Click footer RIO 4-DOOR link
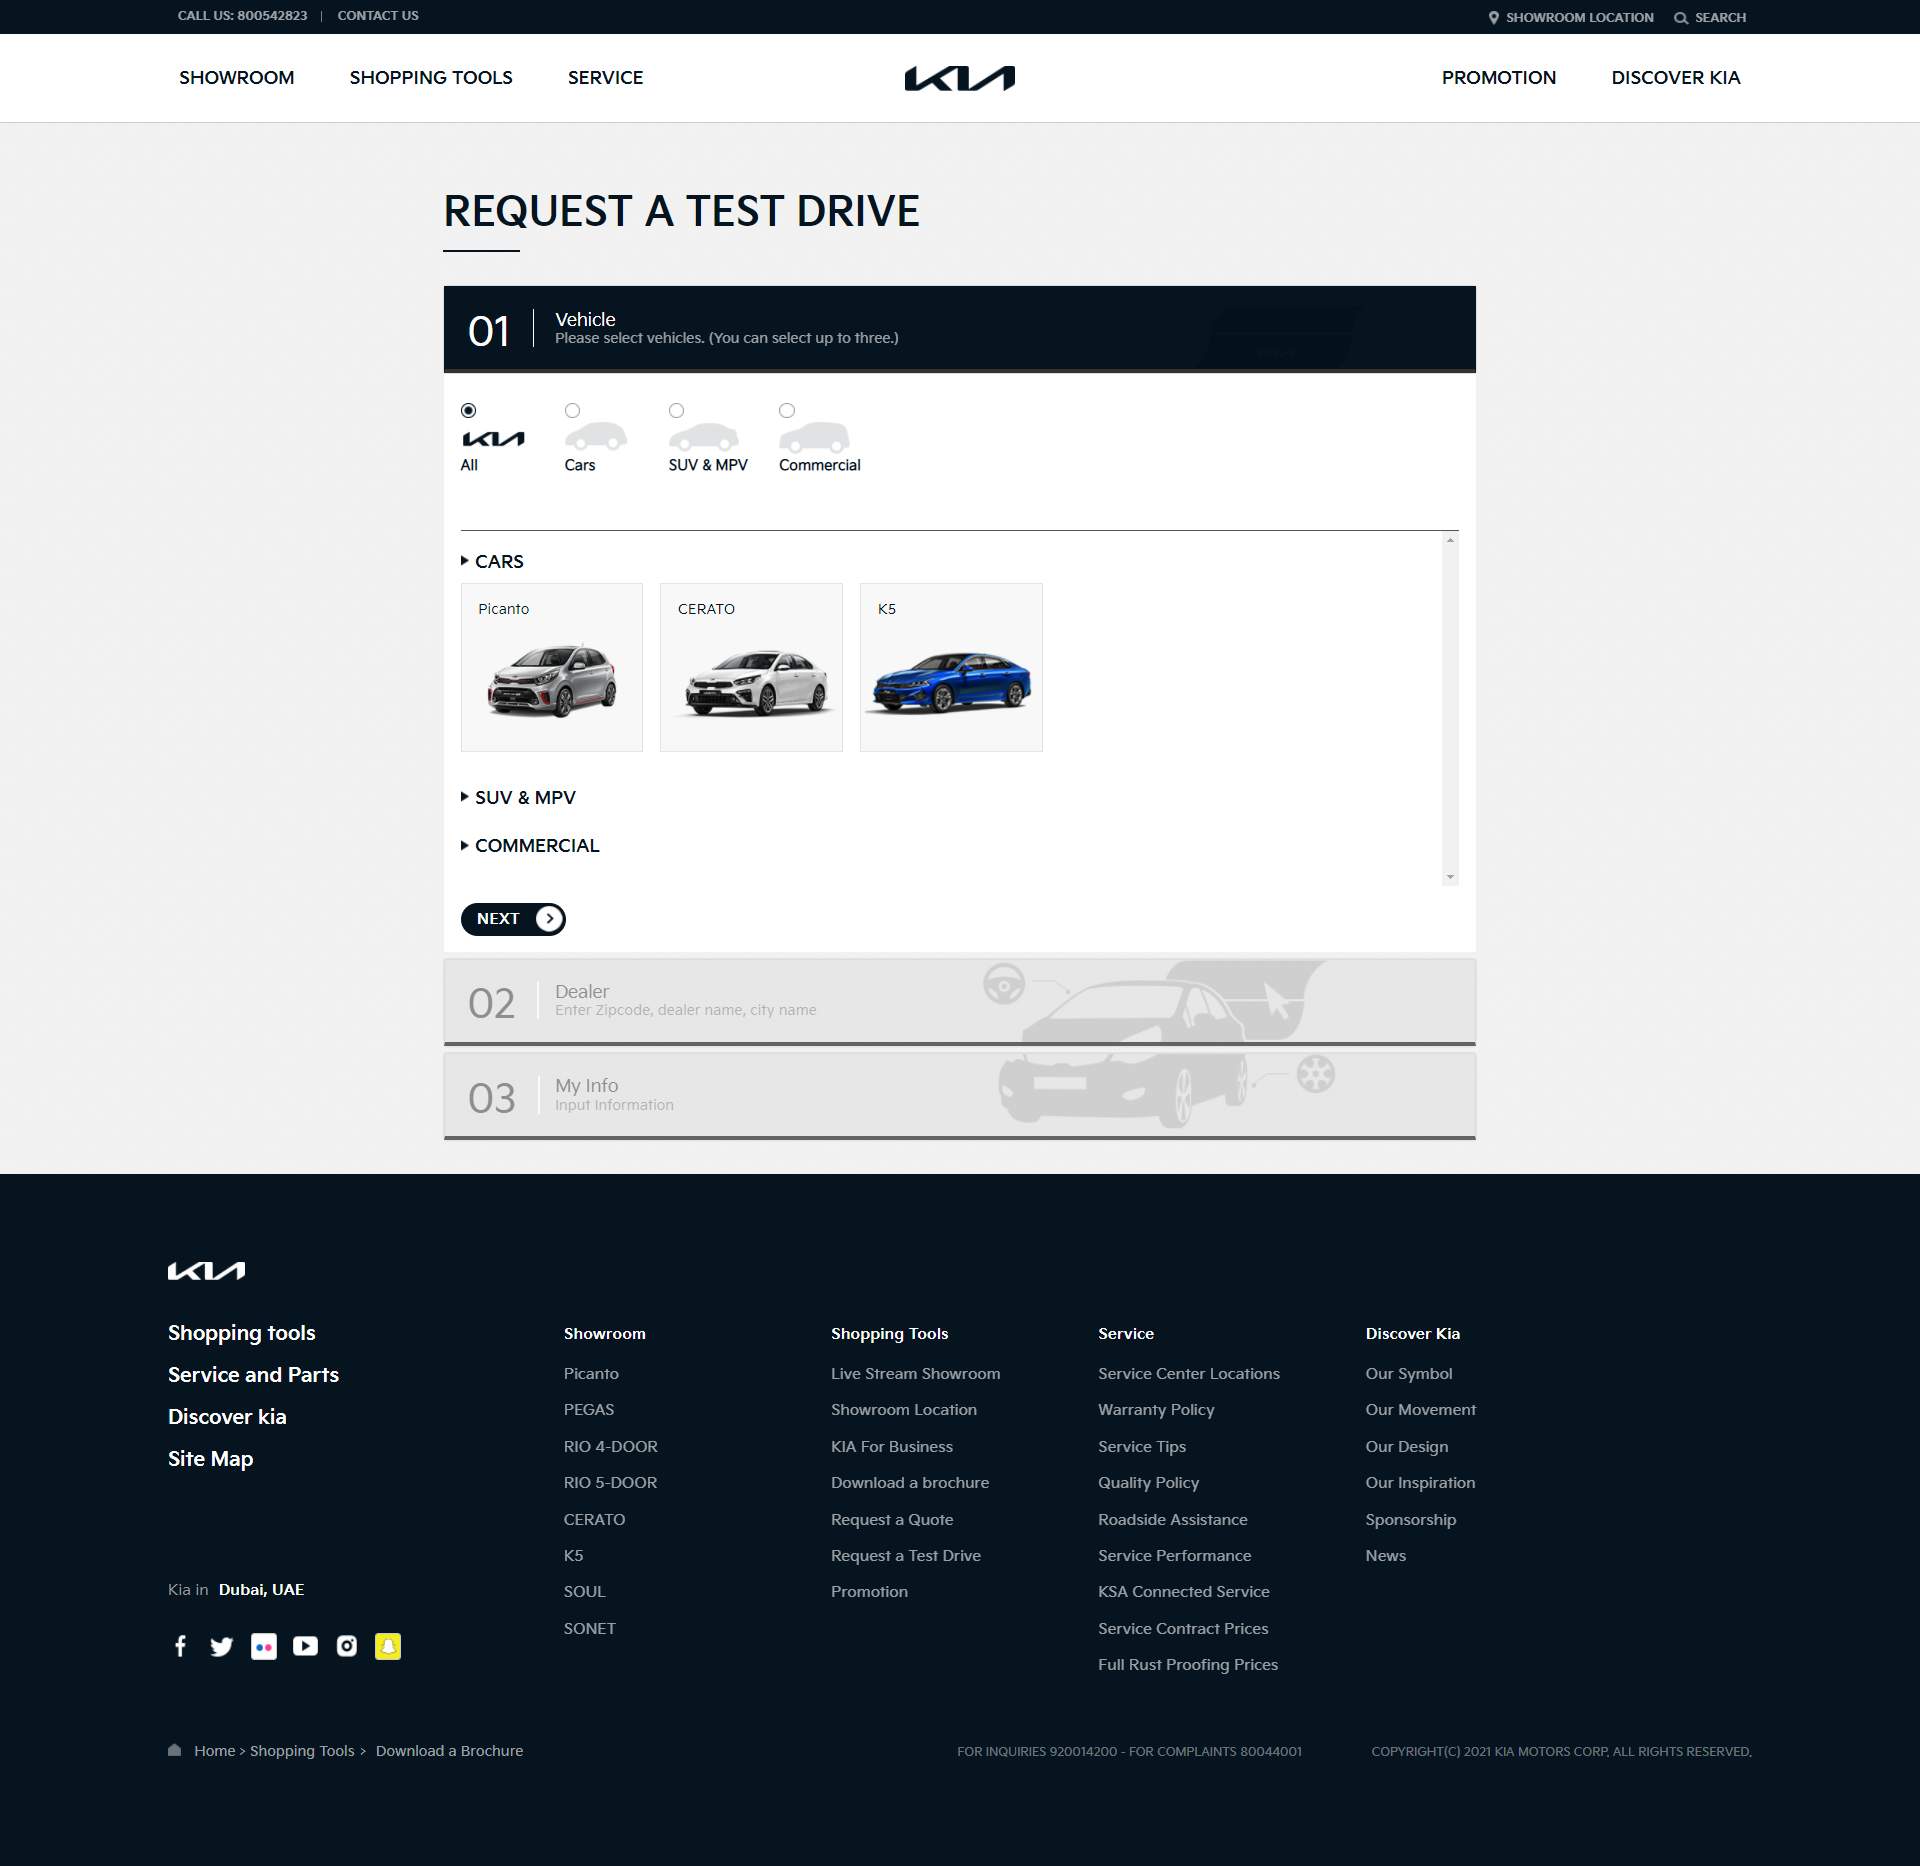This screenshot has height=1866, width=1920. point(610,1446)
